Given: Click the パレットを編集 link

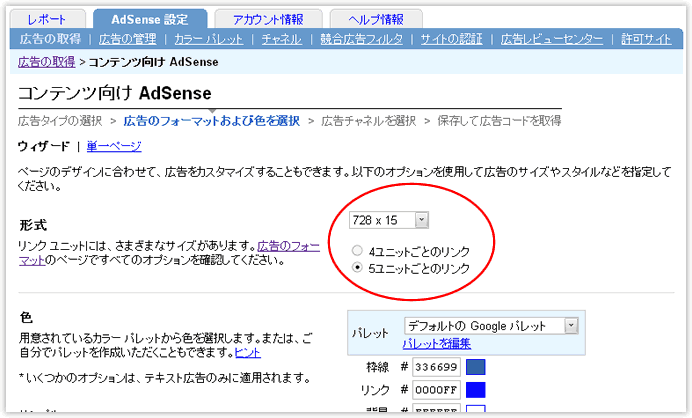Looking at the screenshot, I should click(x=438, y=343).
